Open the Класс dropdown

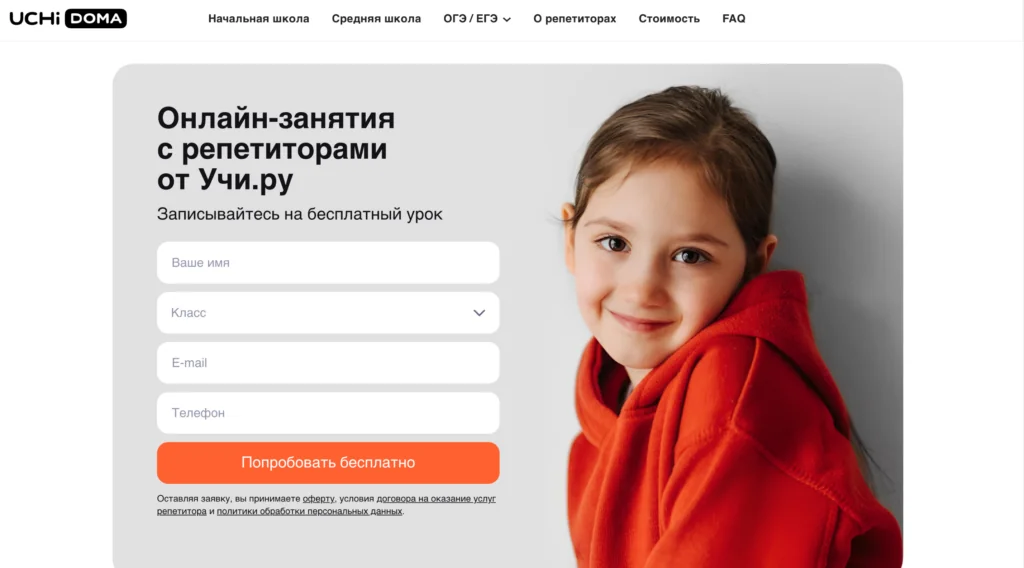tap(328, 313)
